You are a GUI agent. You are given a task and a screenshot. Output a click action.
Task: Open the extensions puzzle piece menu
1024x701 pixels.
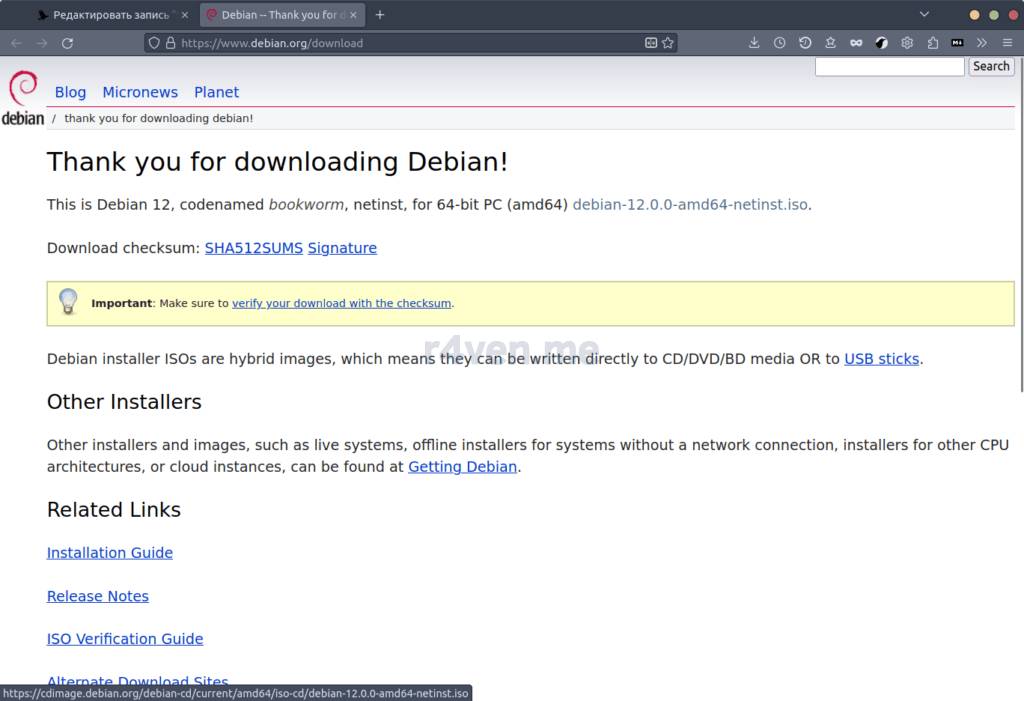932,43
